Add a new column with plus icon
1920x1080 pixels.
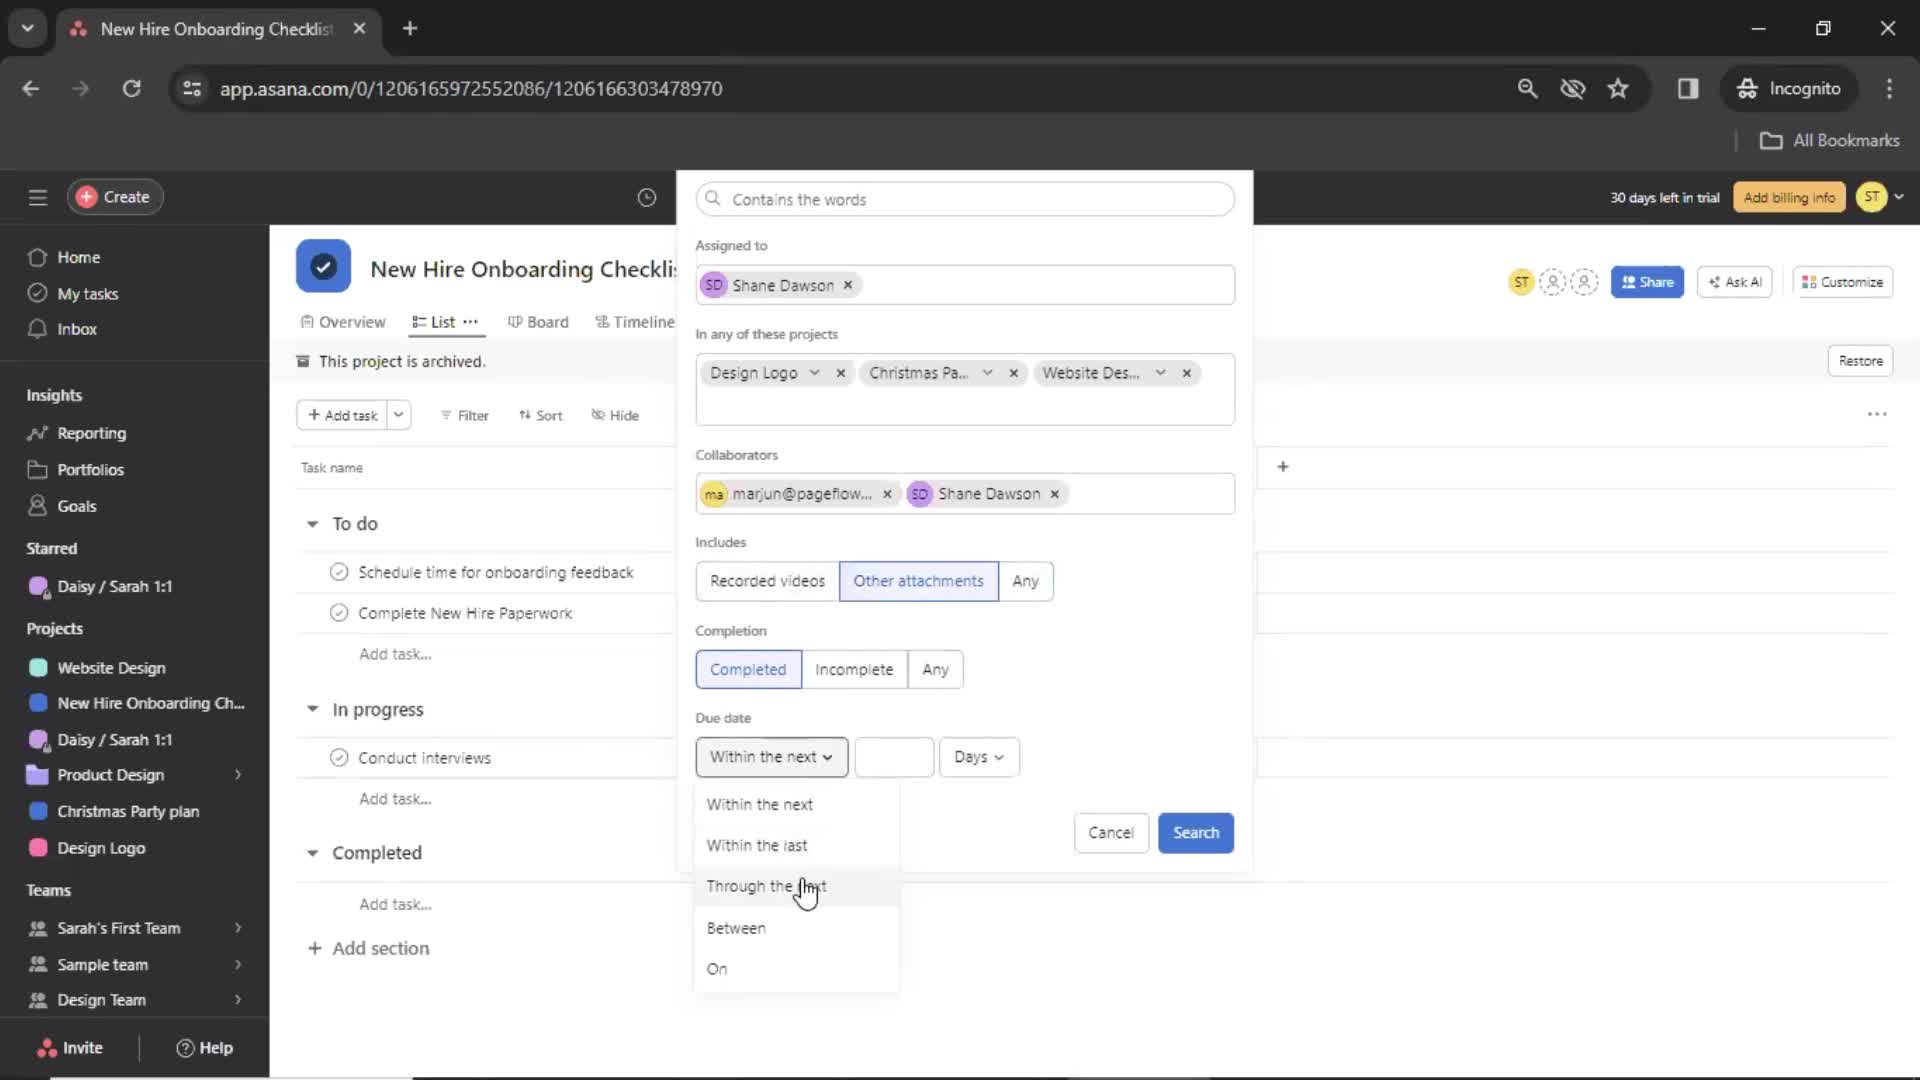tap(1283, 467)
